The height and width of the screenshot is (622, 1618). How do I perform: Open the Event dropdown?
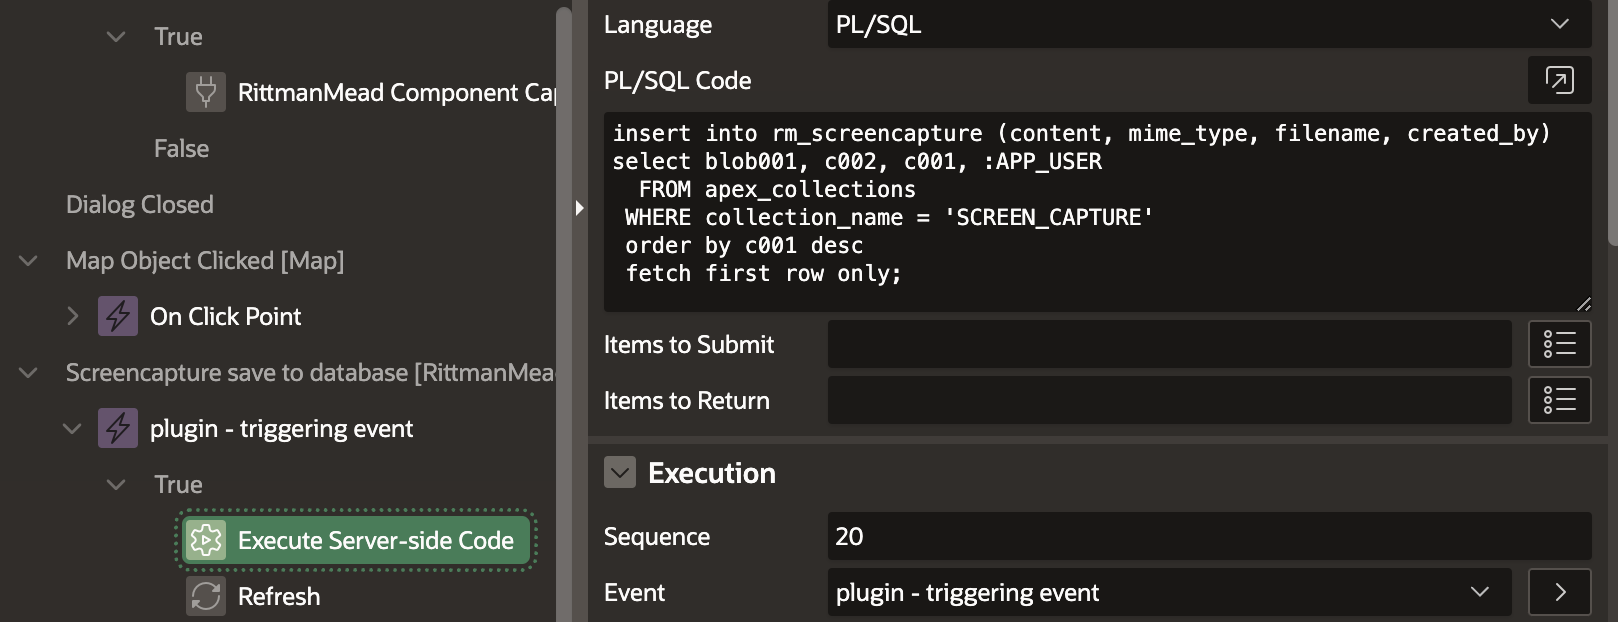tap(1168, 592)
